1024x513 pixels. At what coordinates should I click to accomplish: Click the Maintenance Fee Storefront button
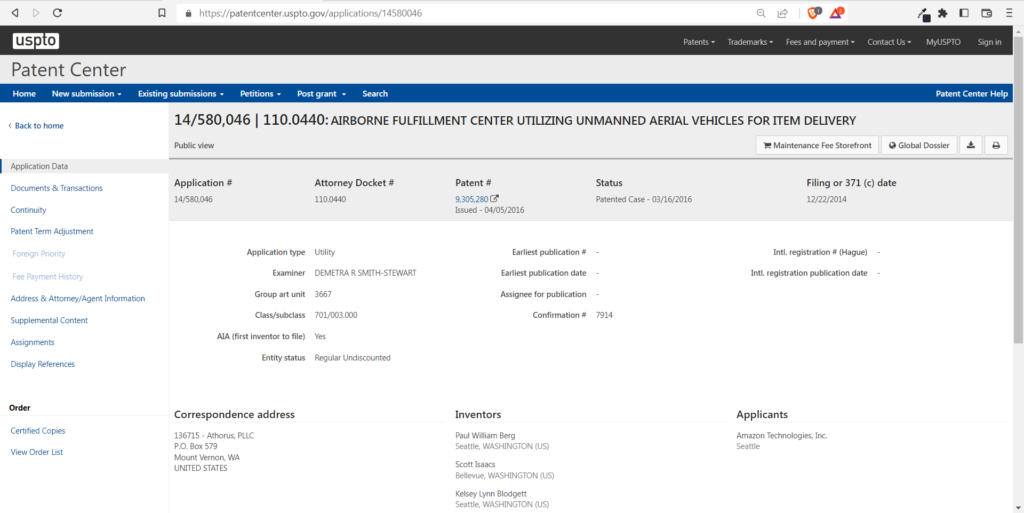(x=816, y=145)
